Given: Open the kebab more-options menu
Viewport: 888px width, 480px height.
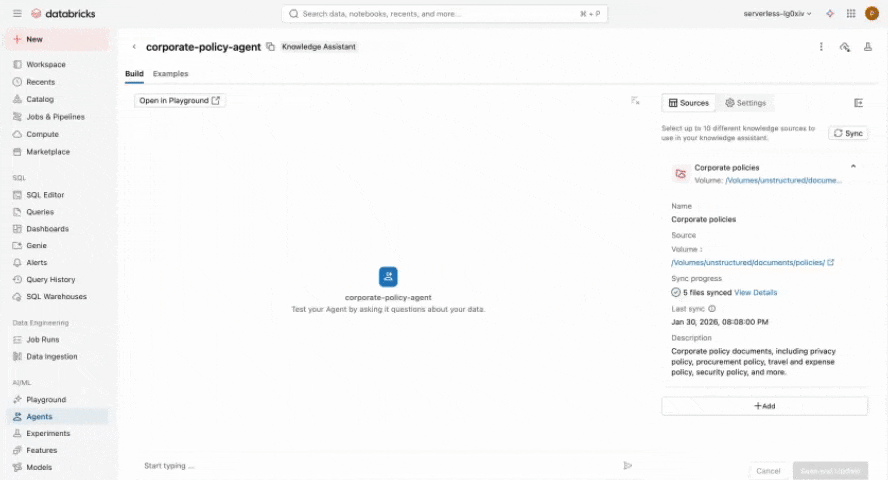Looking at the screenshot, I should click(x=821, y=47).
